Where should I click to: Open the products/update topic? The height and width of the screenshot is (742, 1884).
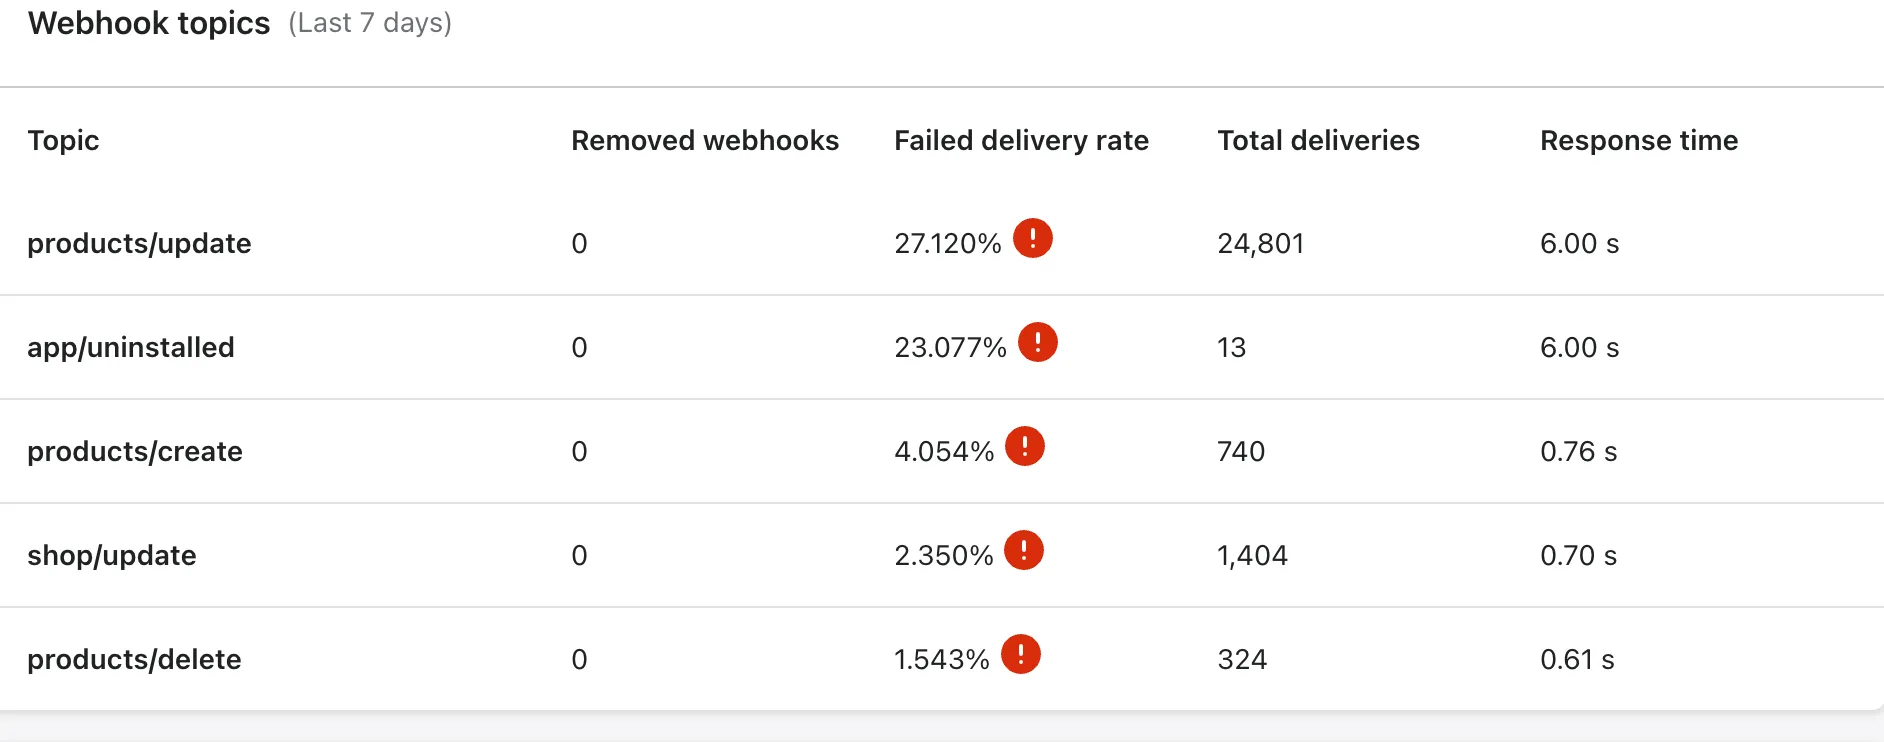139,243
